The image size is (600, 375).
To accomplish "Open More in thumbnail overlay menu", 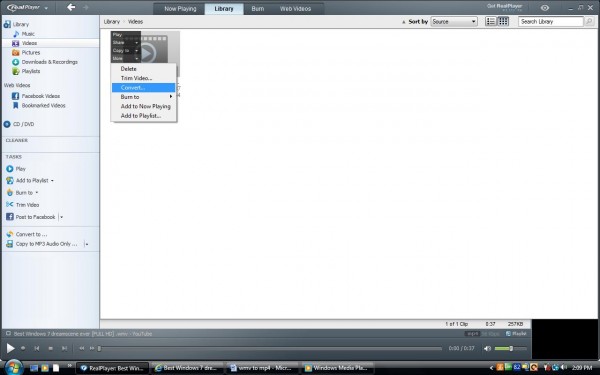I will coord(126,59).
